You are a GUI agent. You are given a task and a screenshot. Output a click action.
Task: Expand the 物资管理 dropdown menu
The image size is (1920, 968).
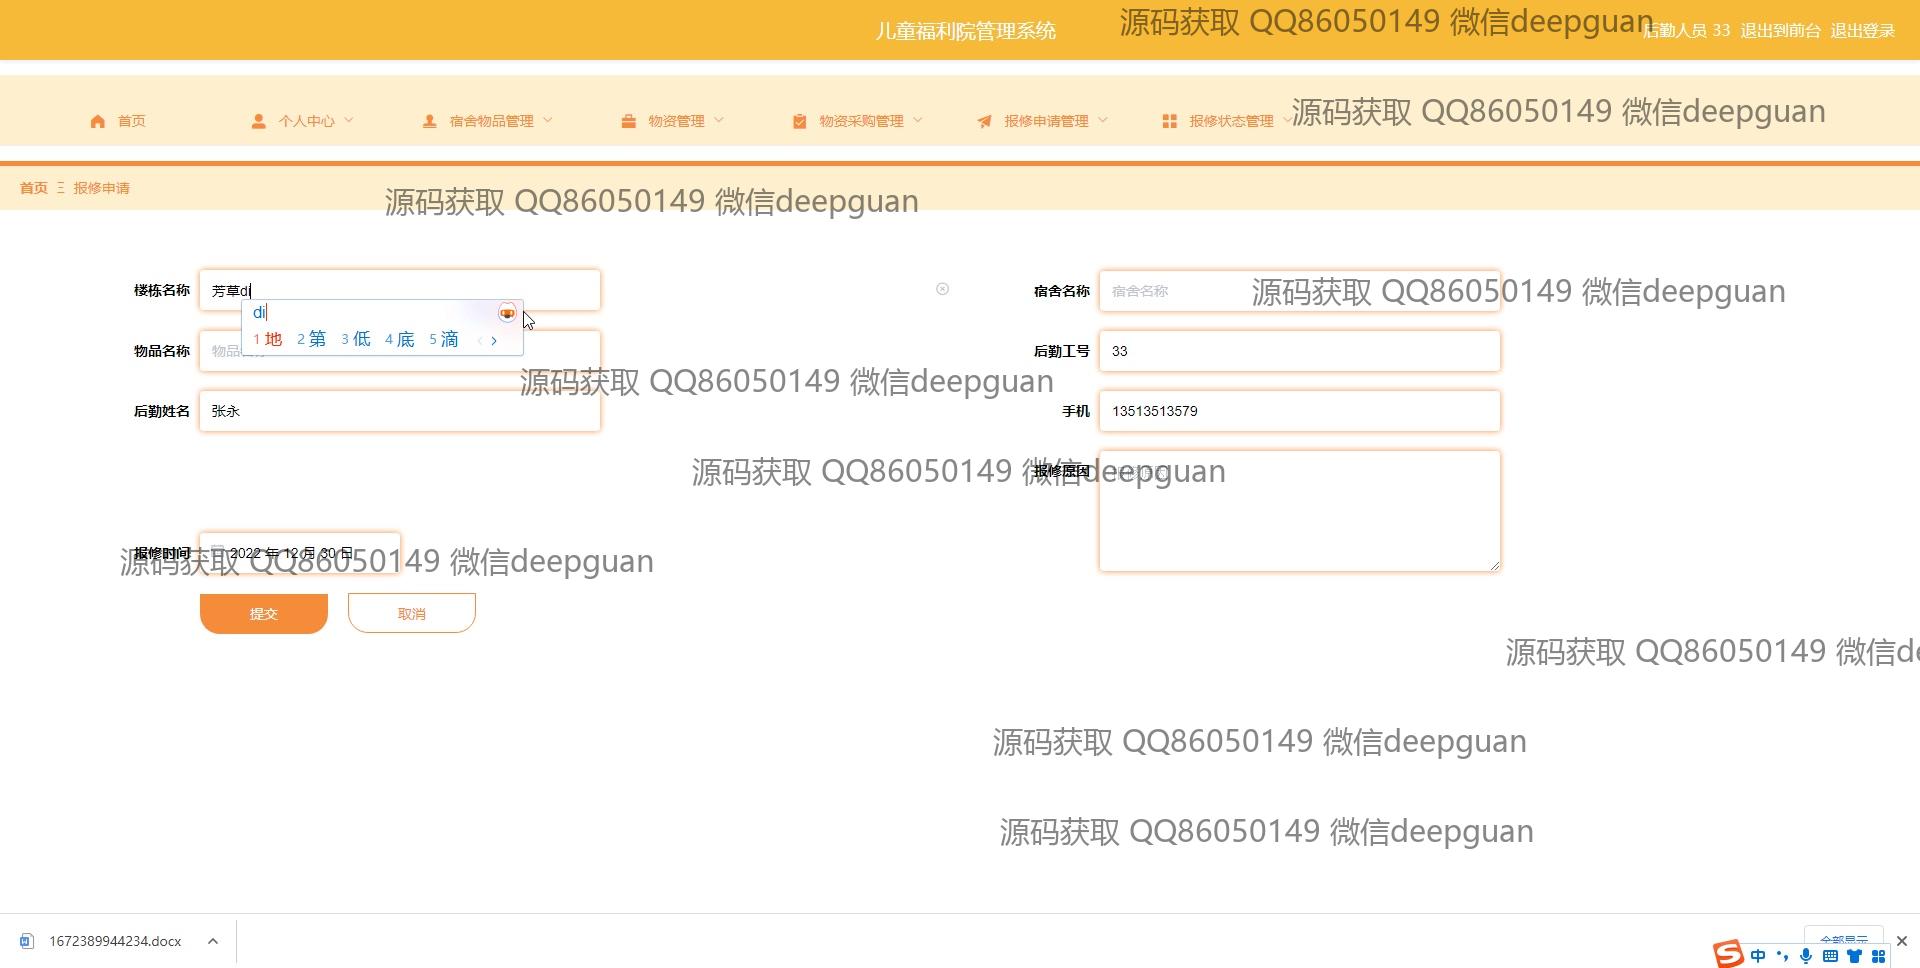(x=676, y=121)
